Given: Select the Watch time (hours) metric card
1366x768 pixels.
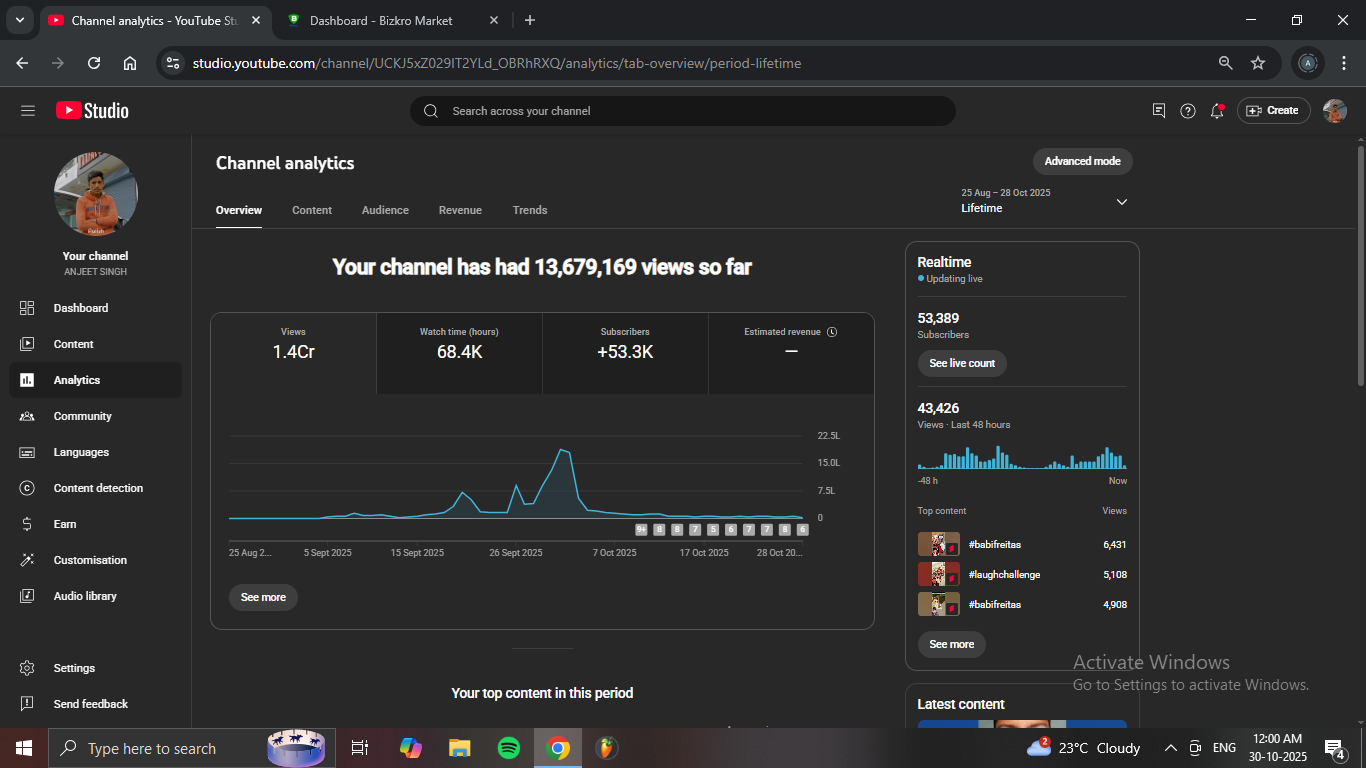Looking at the screenshot, I should (x=459, y=344).
